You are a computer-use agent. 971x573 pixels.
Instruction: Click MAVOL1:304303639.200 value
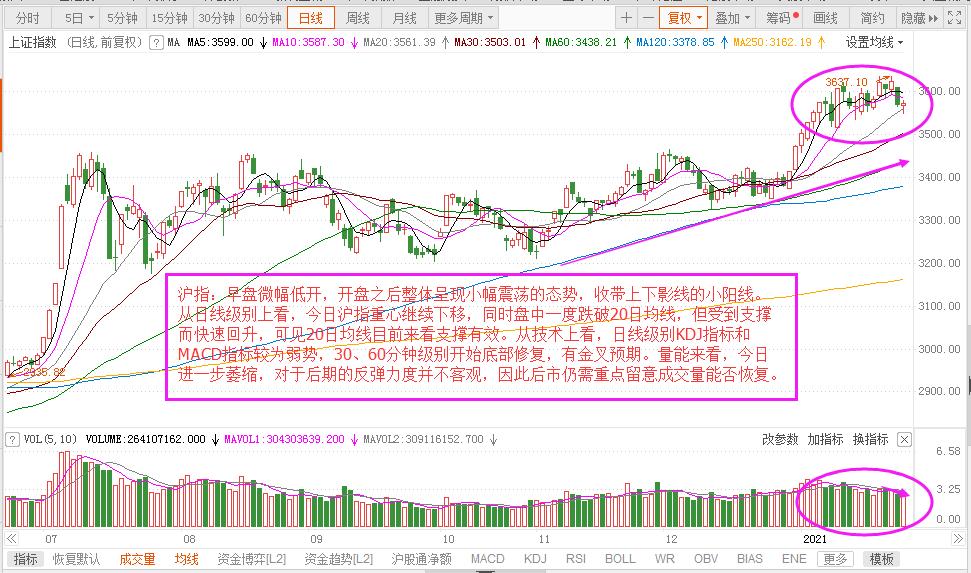point(284,439)
